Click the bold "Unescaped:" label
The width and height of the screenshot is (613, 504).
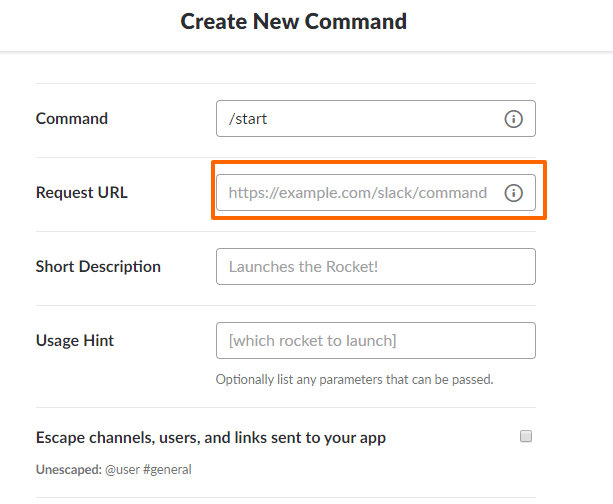click(x=68, y=470)
